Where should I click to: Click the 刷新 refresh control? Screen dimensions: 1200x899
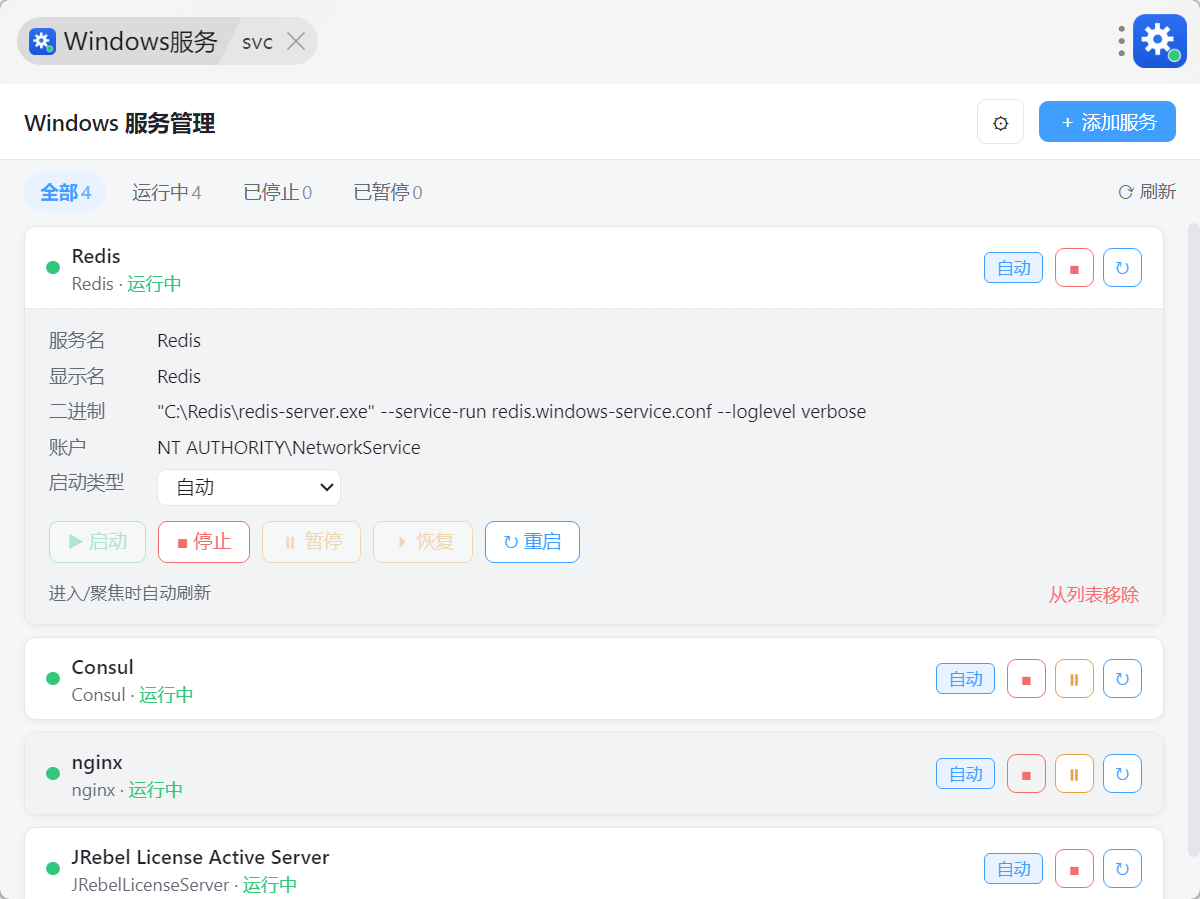(1147, 192)
